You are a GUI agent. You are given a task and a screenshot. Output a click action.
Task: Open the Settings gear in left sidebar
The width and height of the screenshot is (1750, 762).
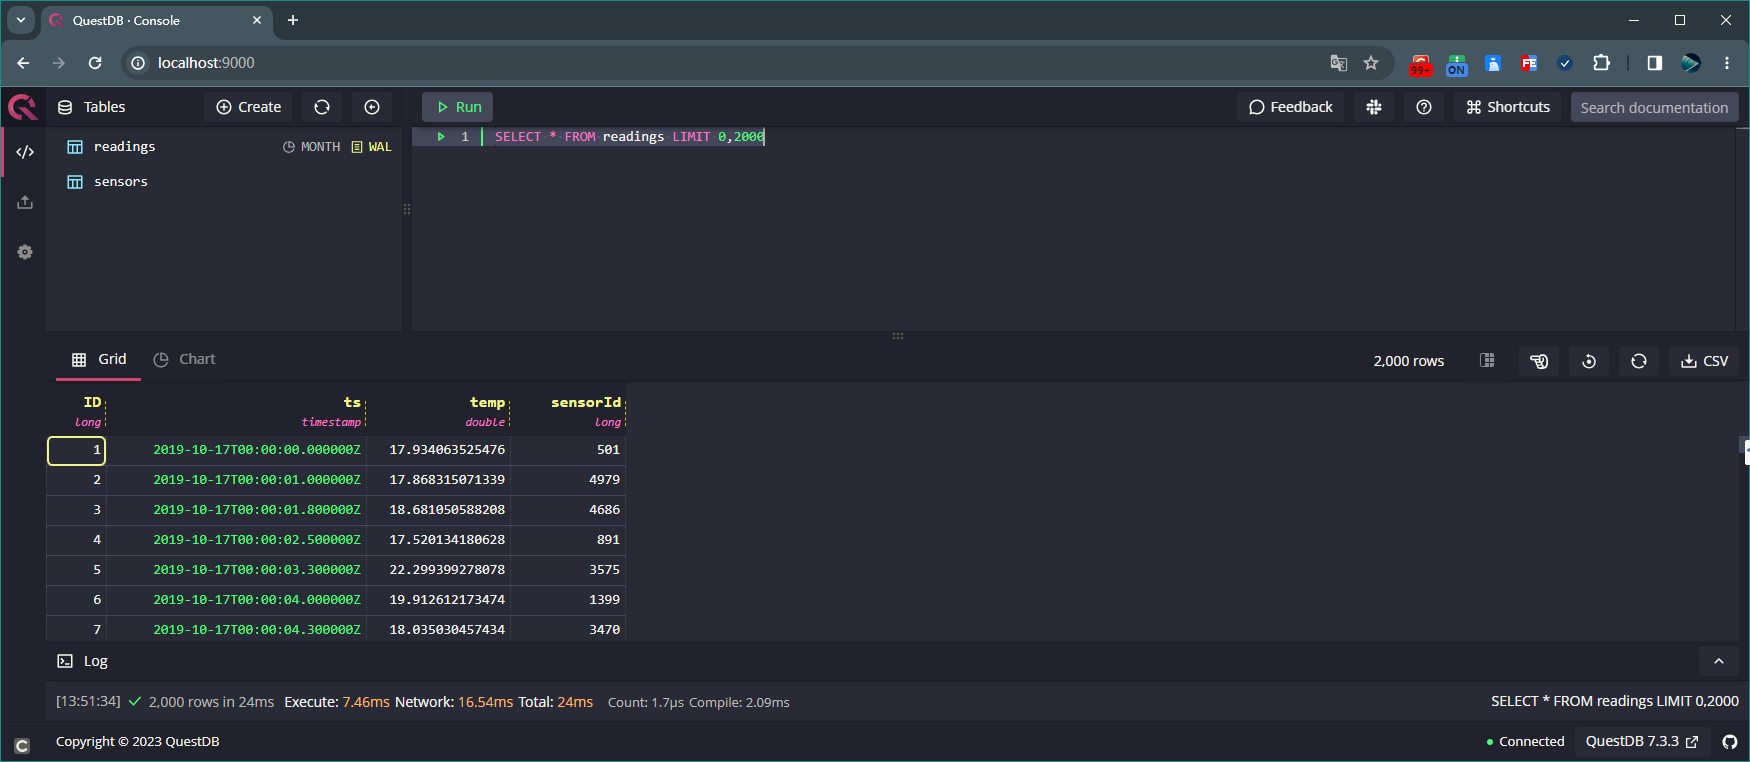(x=25, y=252)
